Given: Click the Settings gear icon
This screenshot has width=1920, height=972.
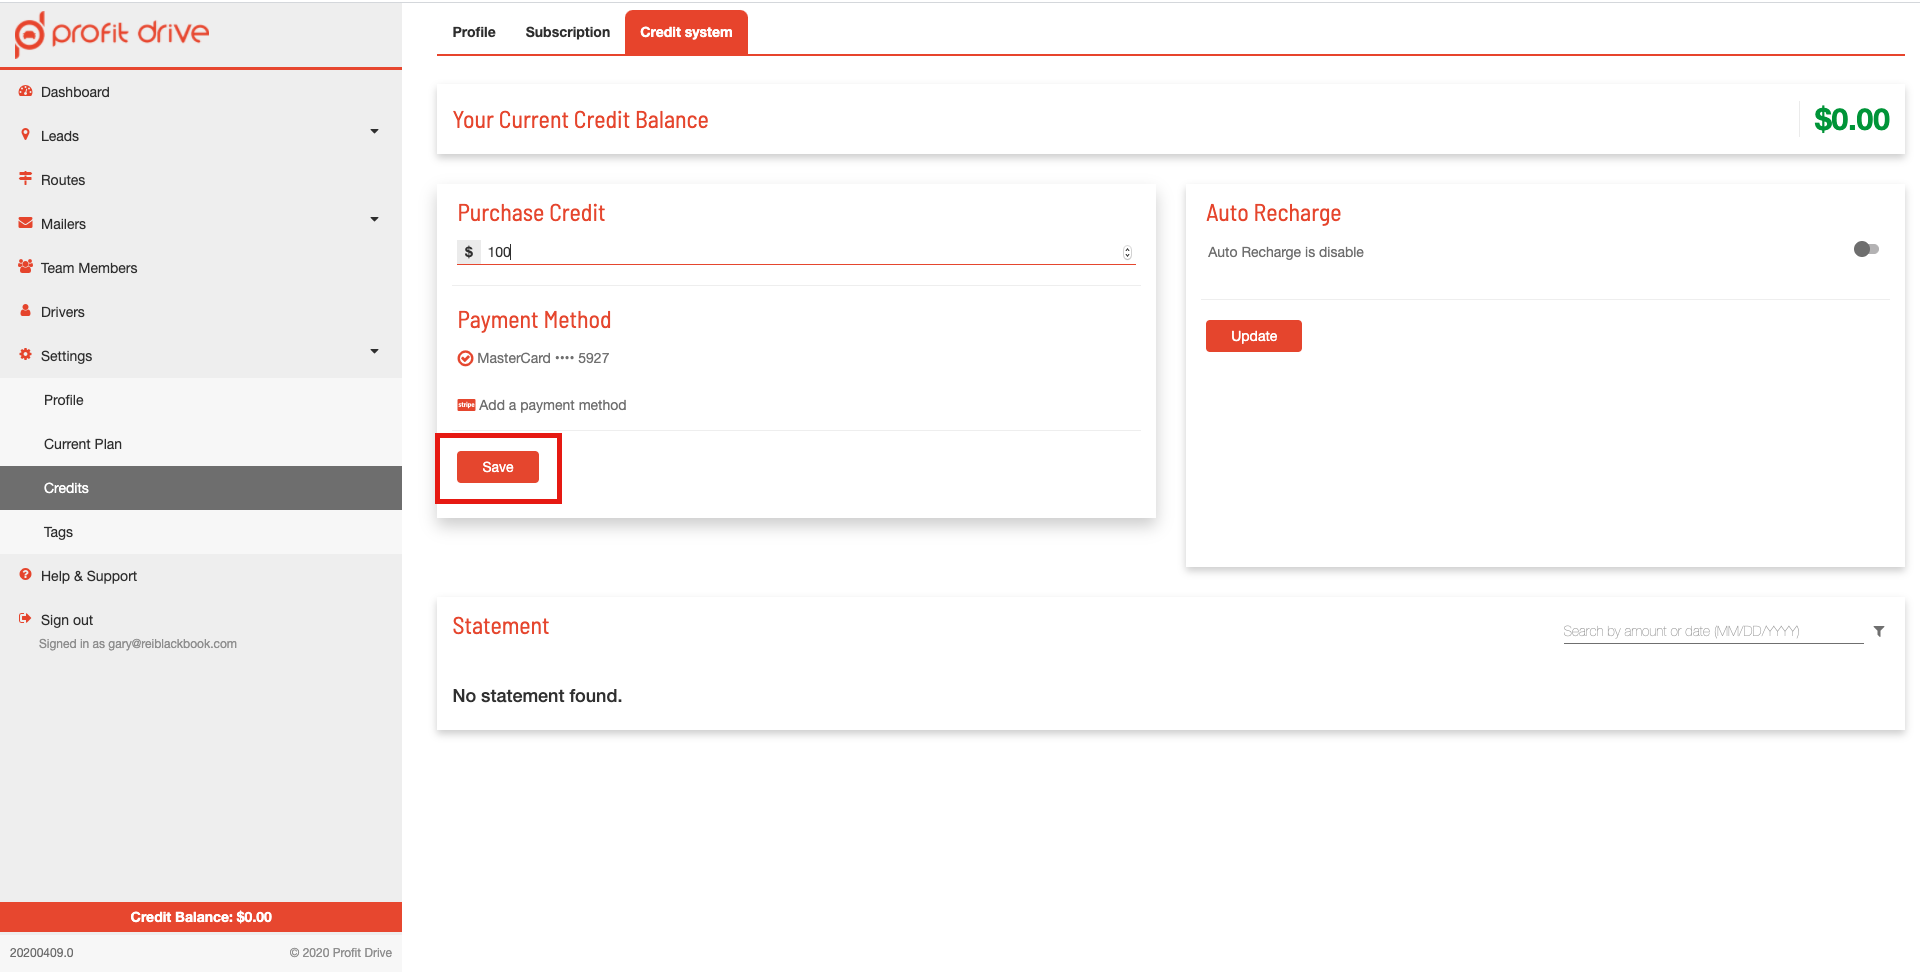Looking at the screenshot, I should [26, 355].
